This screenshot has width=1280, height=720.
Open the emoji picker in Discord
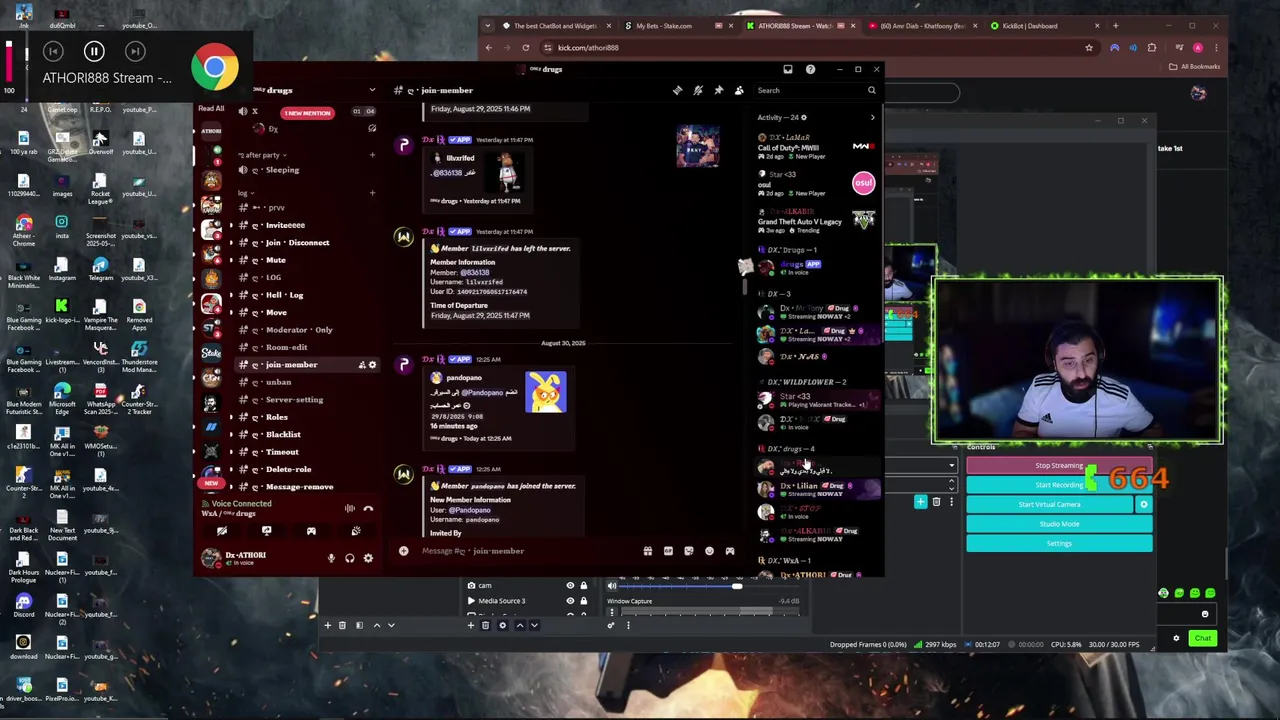coord(709,551)
